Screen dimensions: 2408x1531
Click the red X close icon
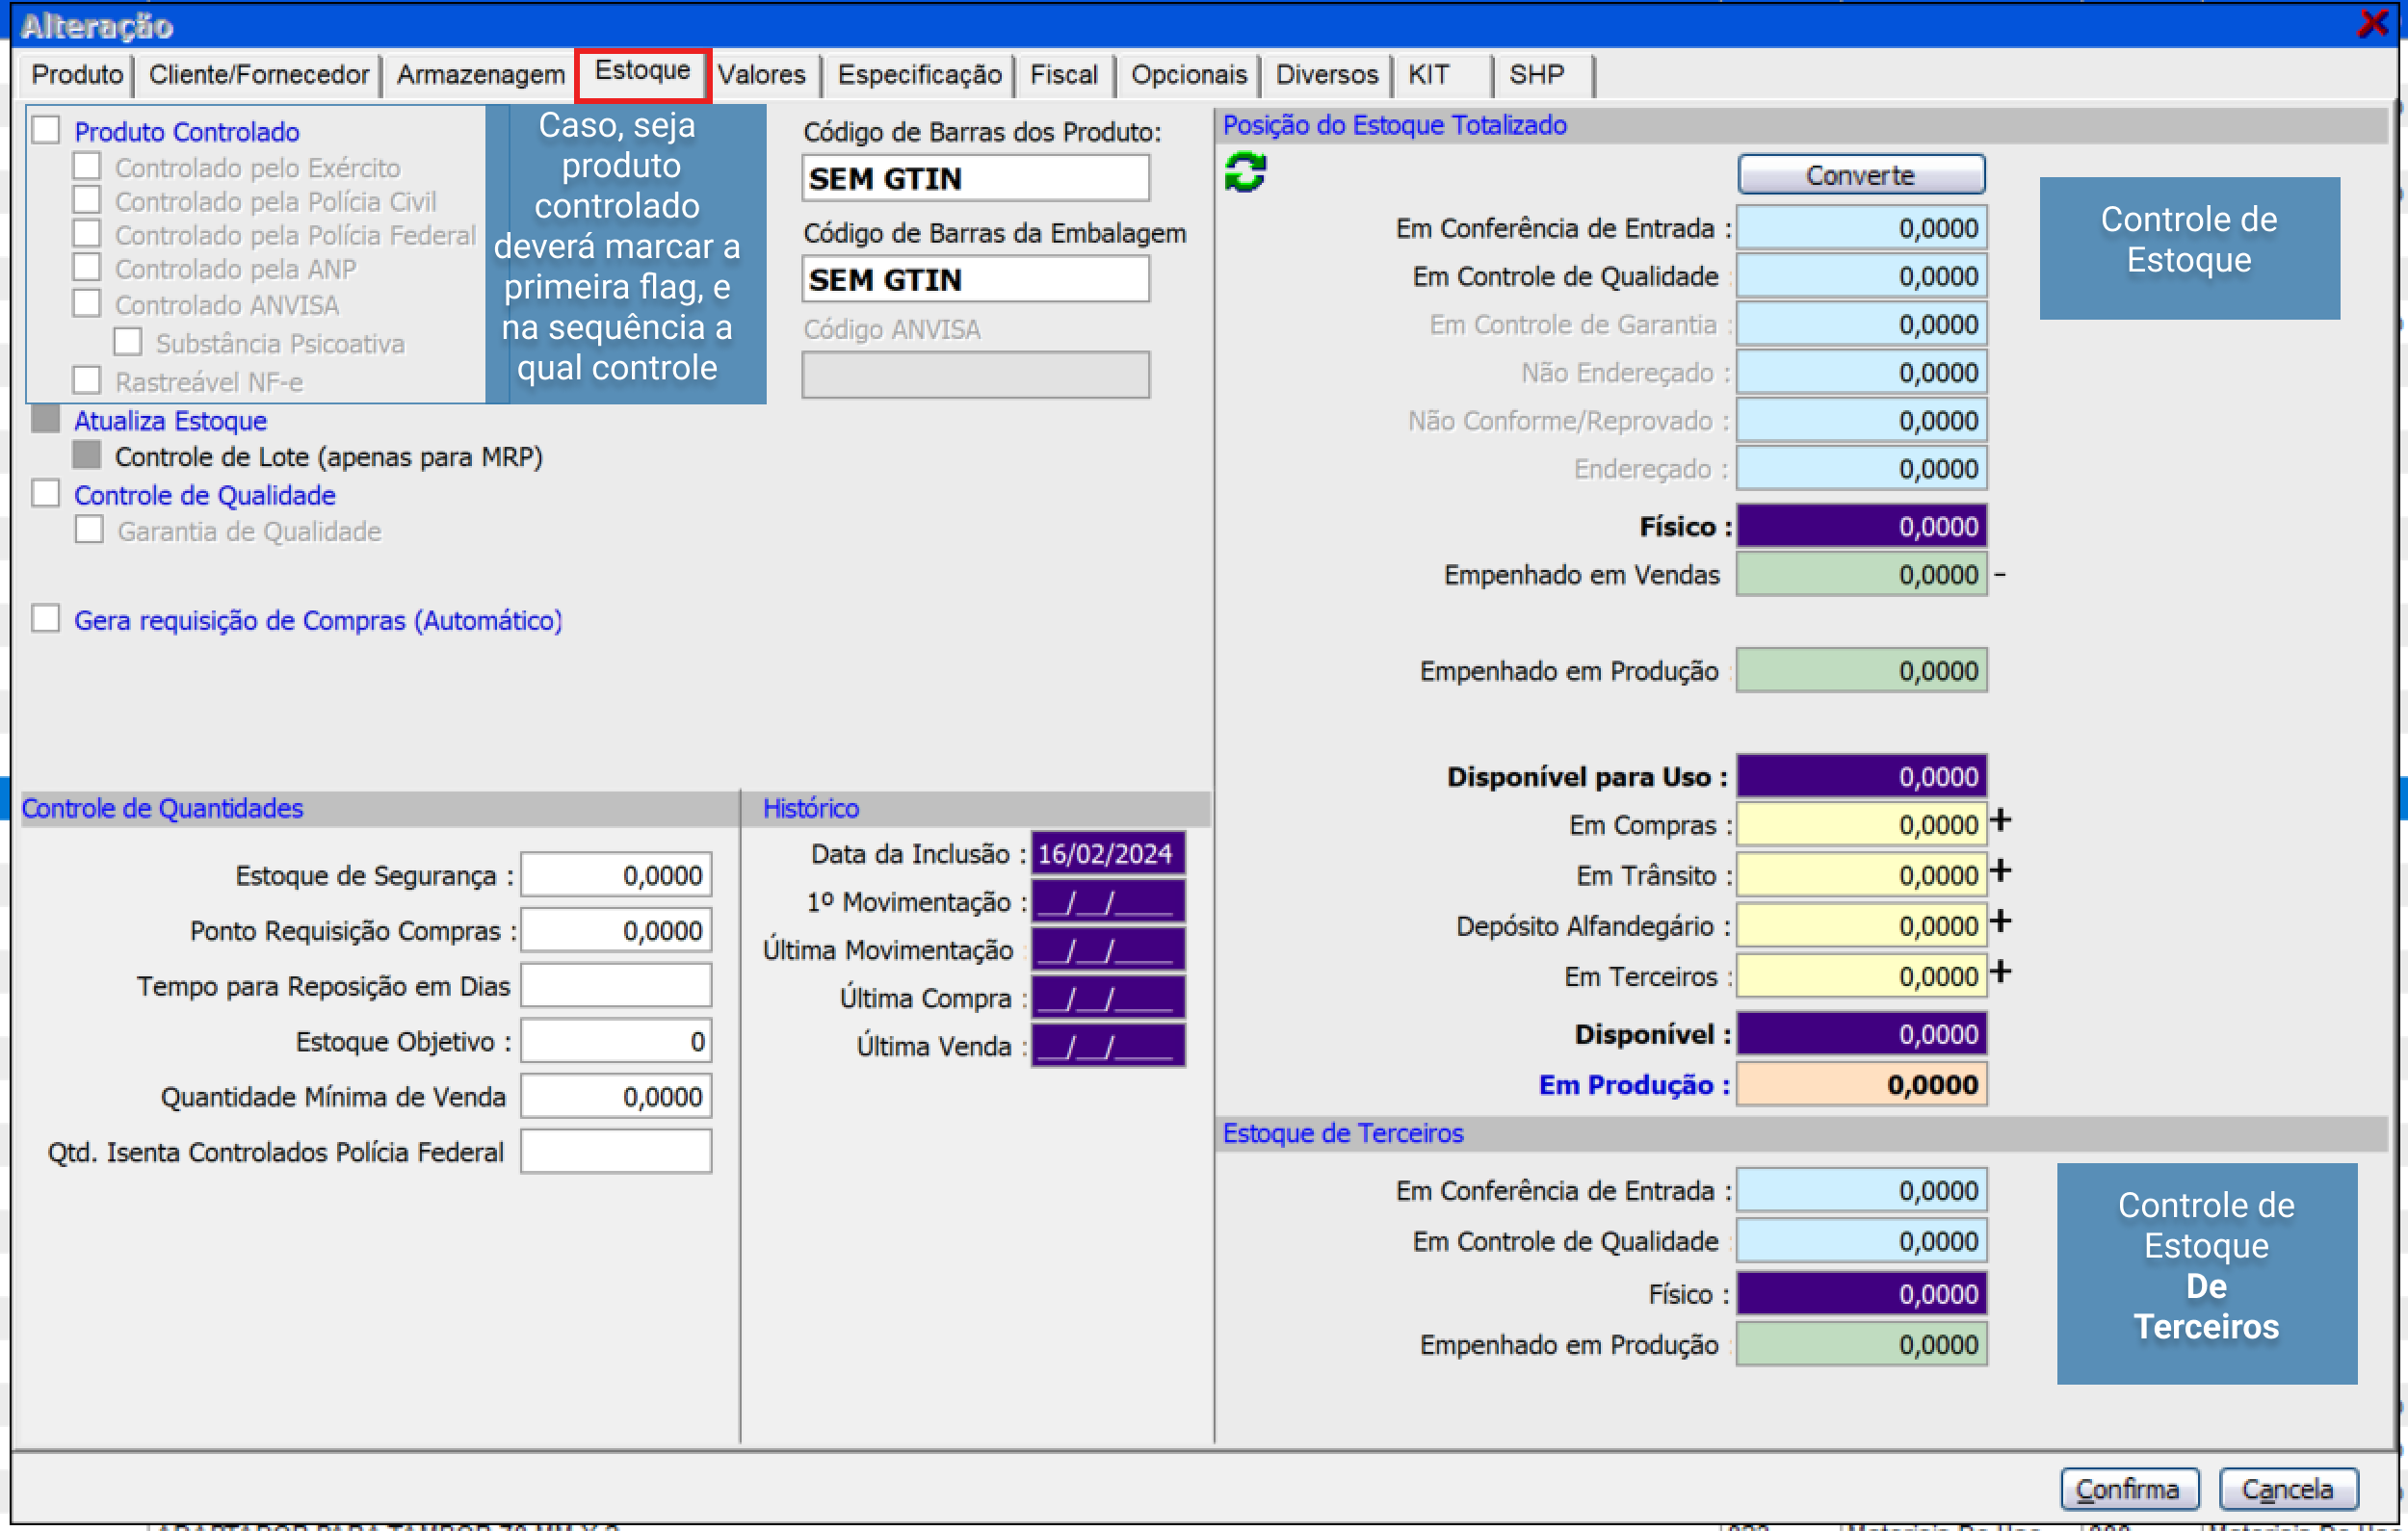[2373, 23]
